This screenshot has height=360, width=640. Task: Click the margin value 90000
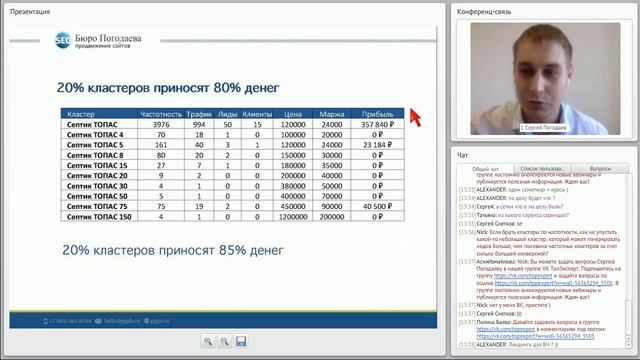(331, 206)
